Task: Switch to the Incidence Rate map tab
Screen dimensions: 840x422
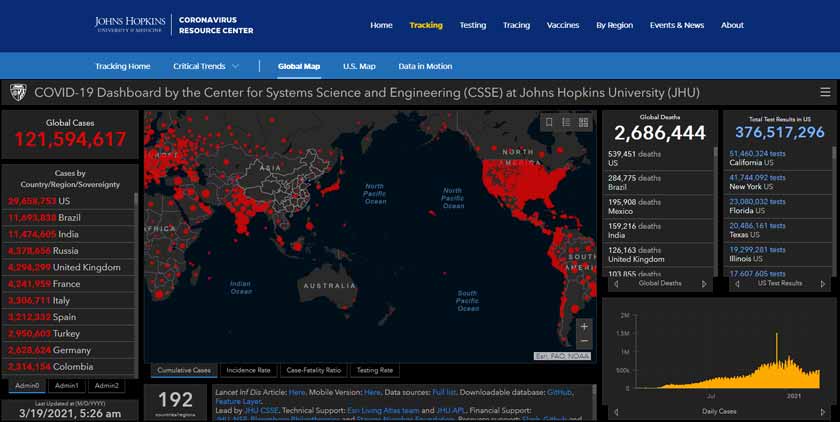Action: [248, 370]
